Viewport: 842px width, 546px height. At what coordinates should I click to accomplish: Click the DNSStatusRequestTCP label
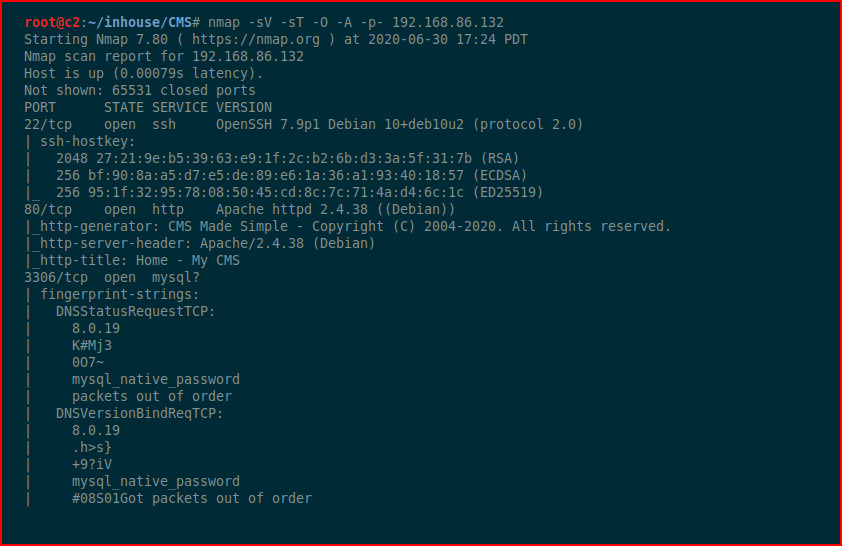click(x=135, y=312)
